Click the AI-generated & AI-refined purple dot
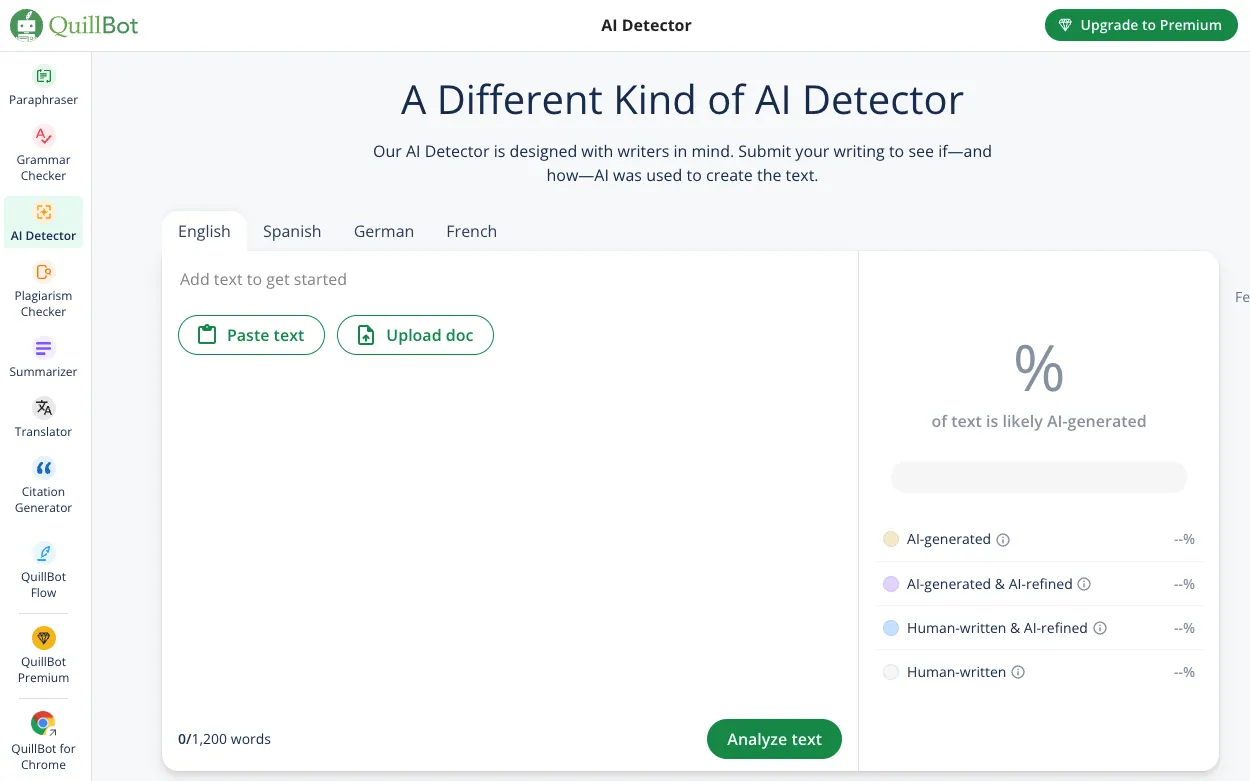 click(x=891, y=584)
